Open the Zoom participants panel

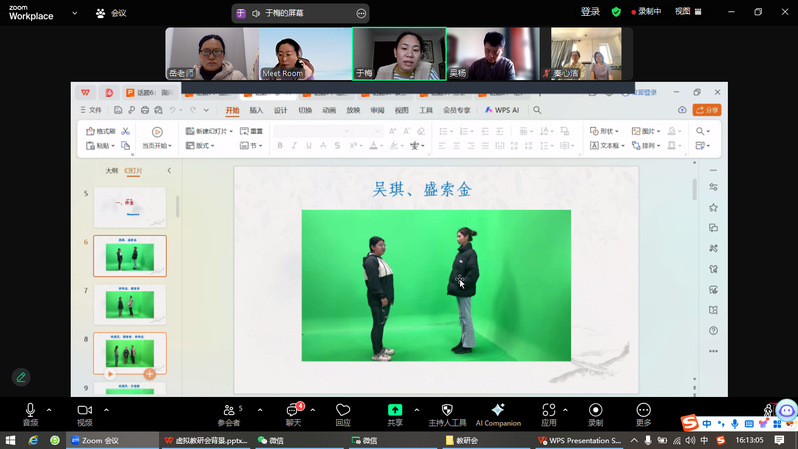(229, 411)
